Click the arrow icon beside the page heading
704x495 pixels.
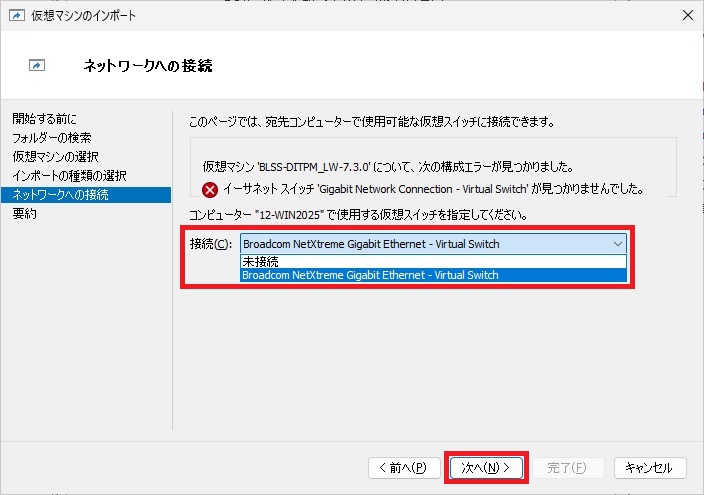[37, 66]
